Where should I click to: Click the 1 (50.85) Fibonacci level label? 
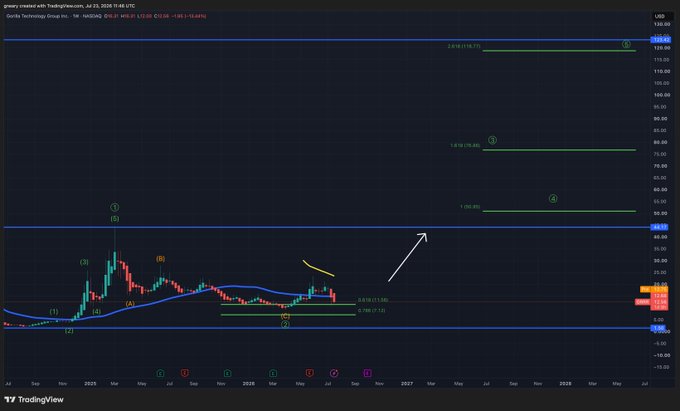pos(470,207)
